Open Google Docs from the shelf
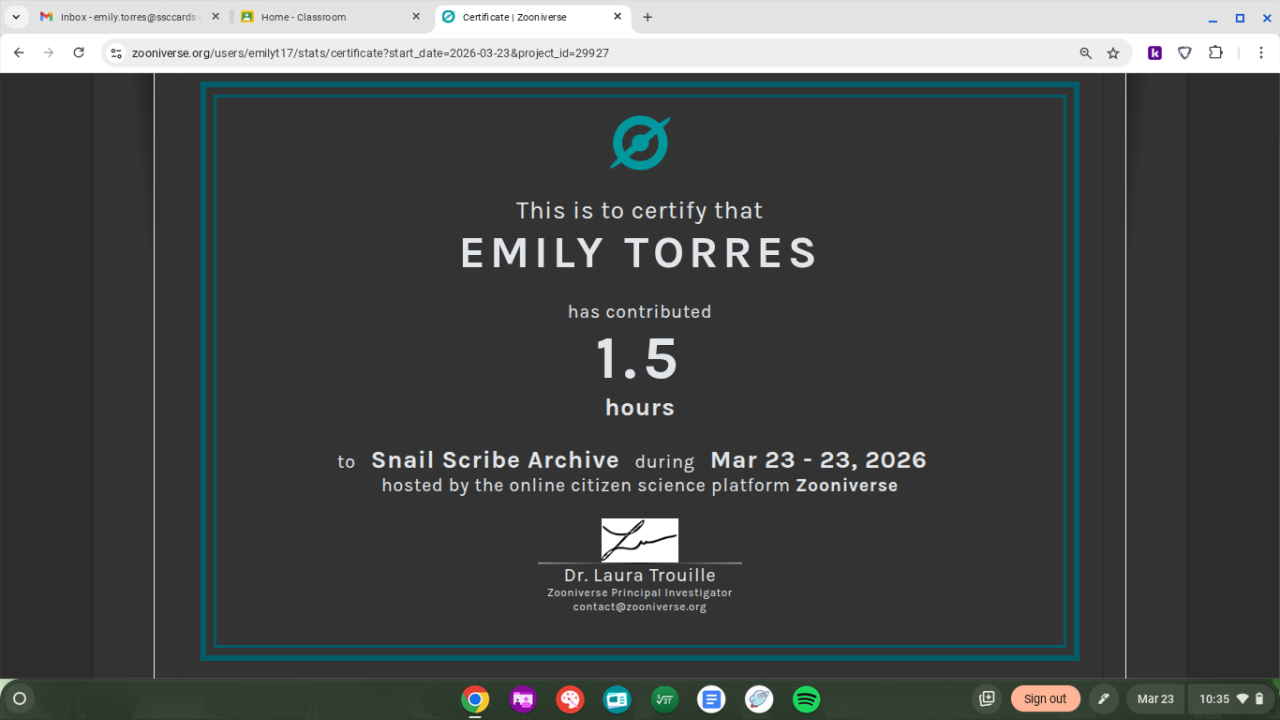This screenshot has width=1280, height=720. tap(711, 699)
